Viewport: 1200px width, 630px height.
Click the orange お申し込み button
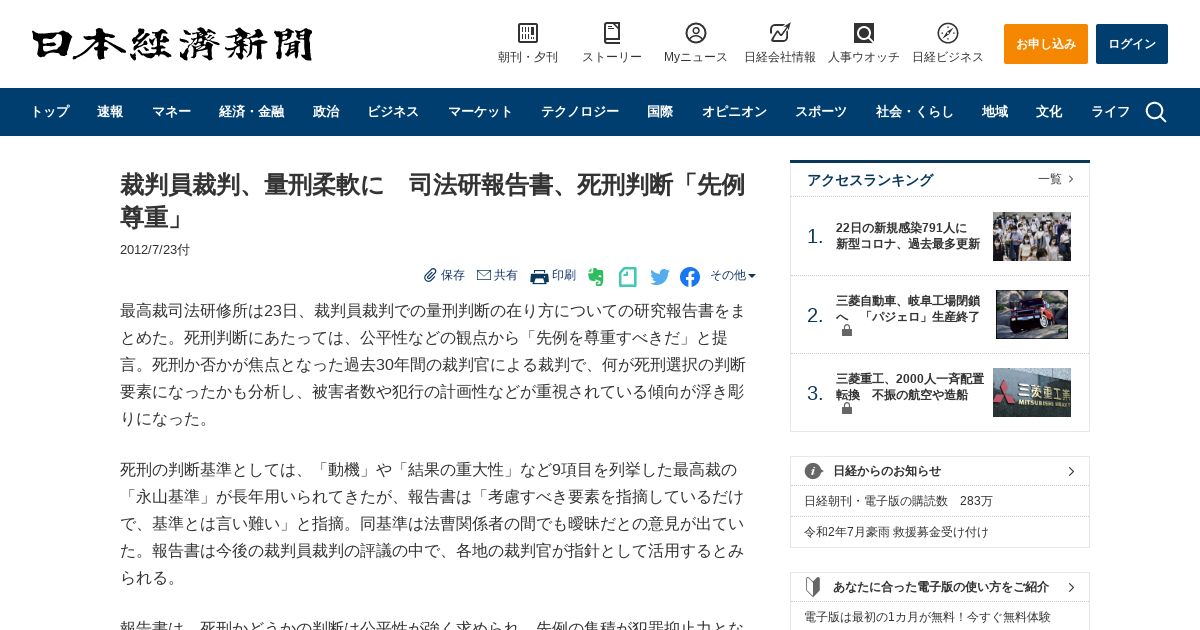pos(1046,44)
